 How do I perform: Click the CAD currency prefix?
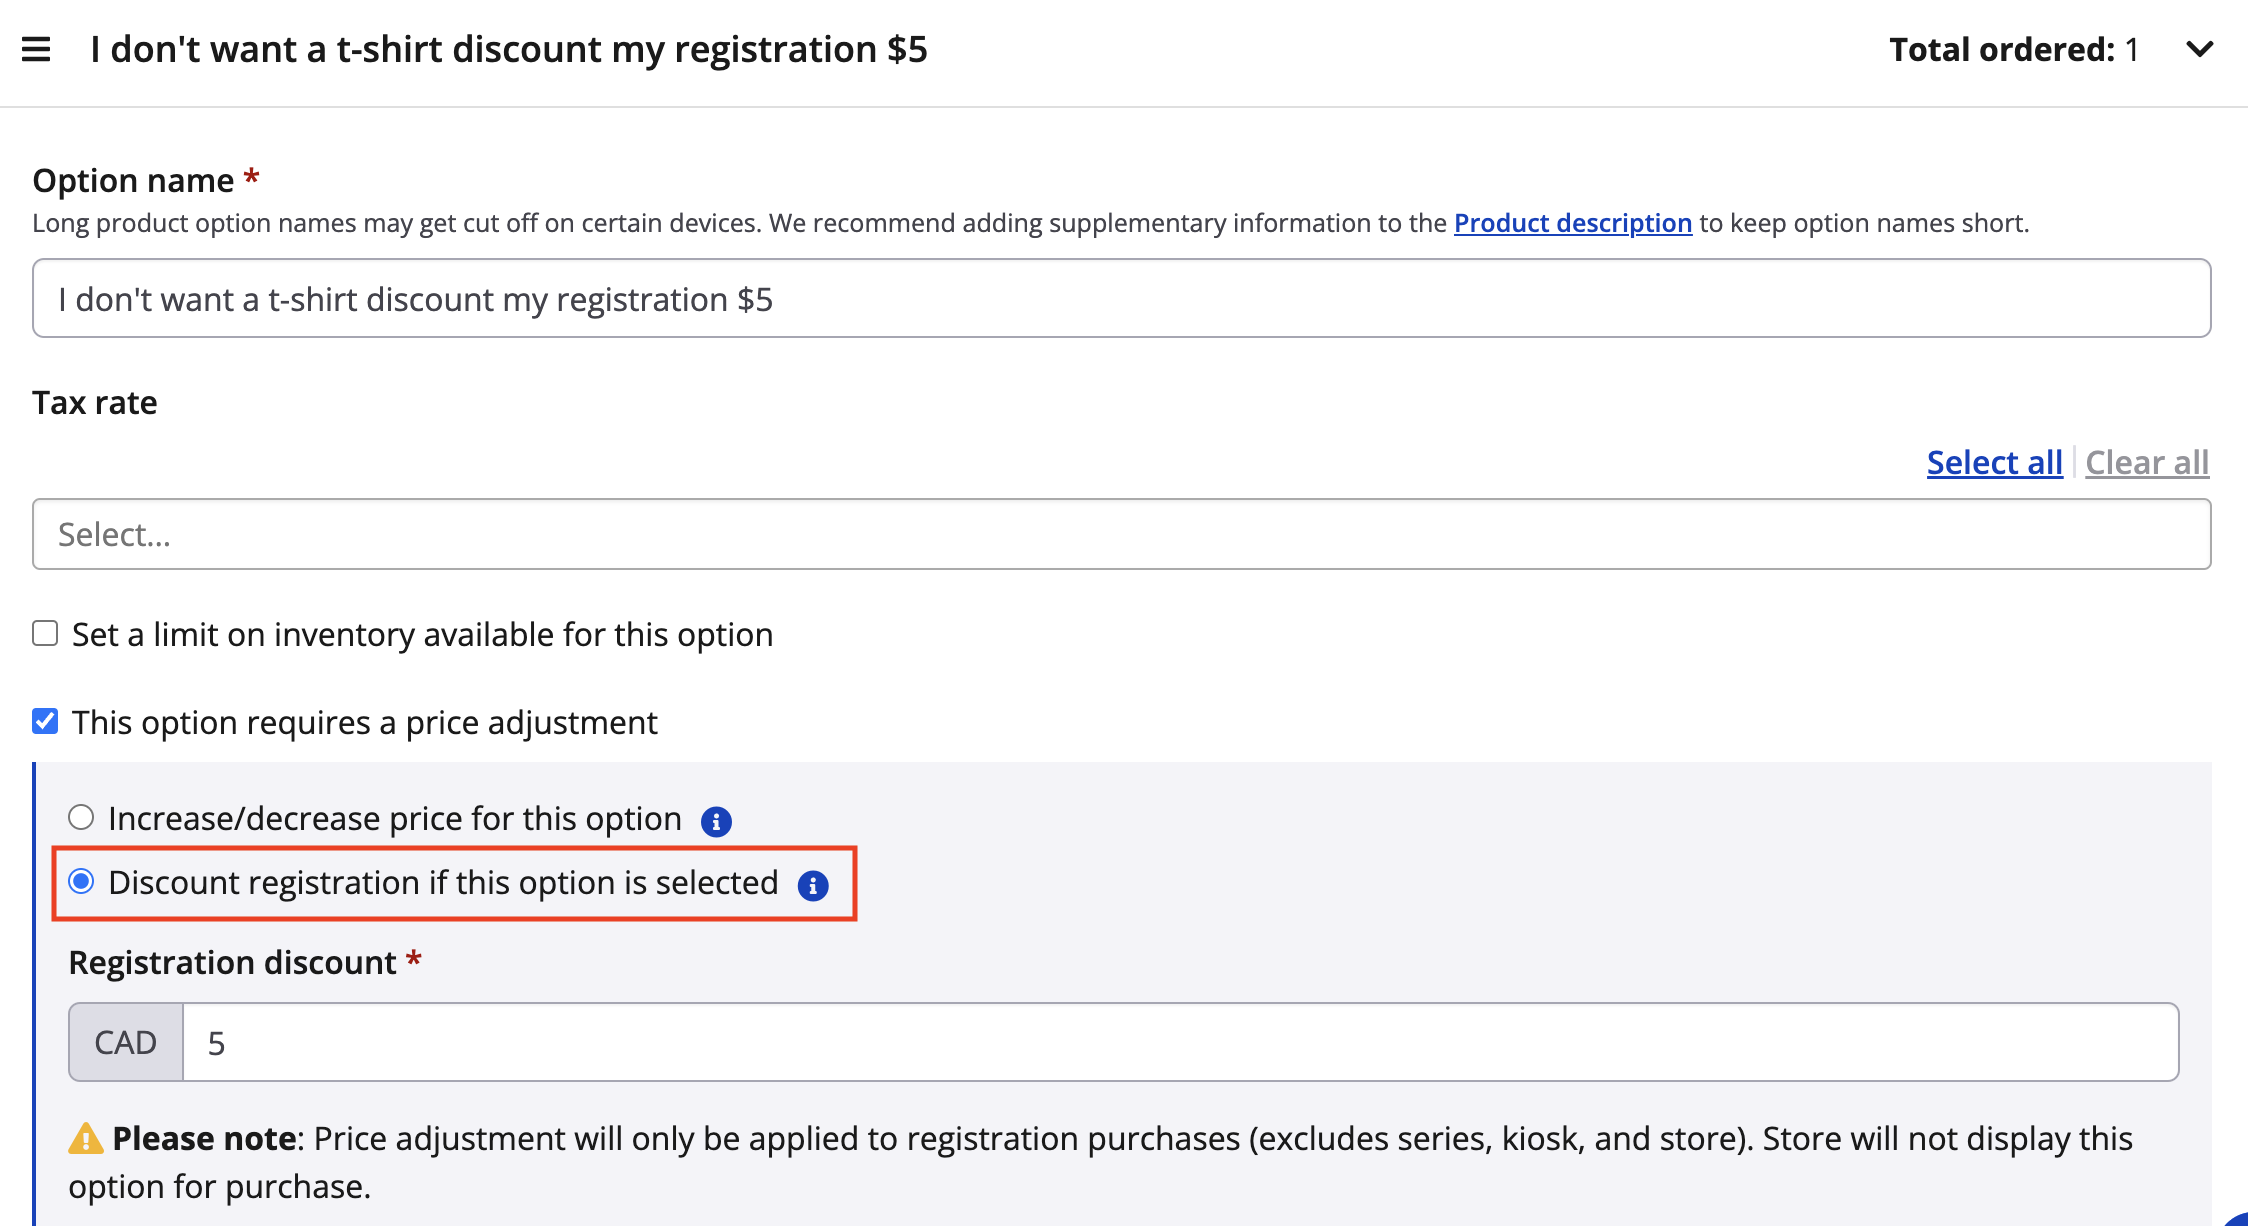pos(126,1043)
